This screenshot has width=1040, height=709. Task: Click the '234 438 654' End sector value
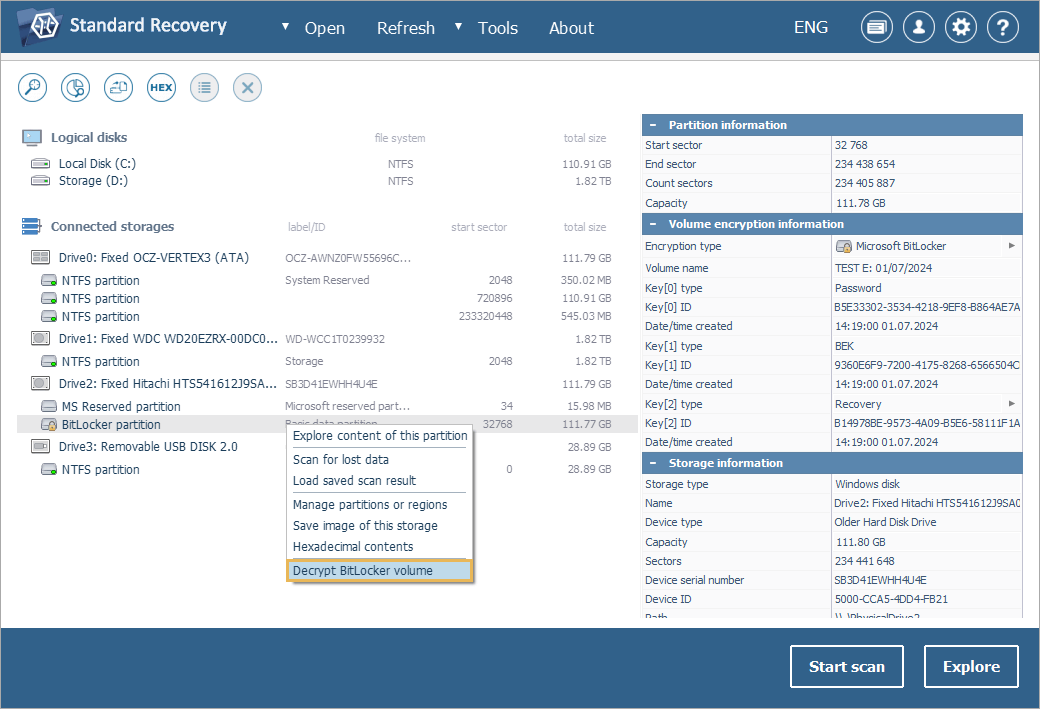(864, 164)
